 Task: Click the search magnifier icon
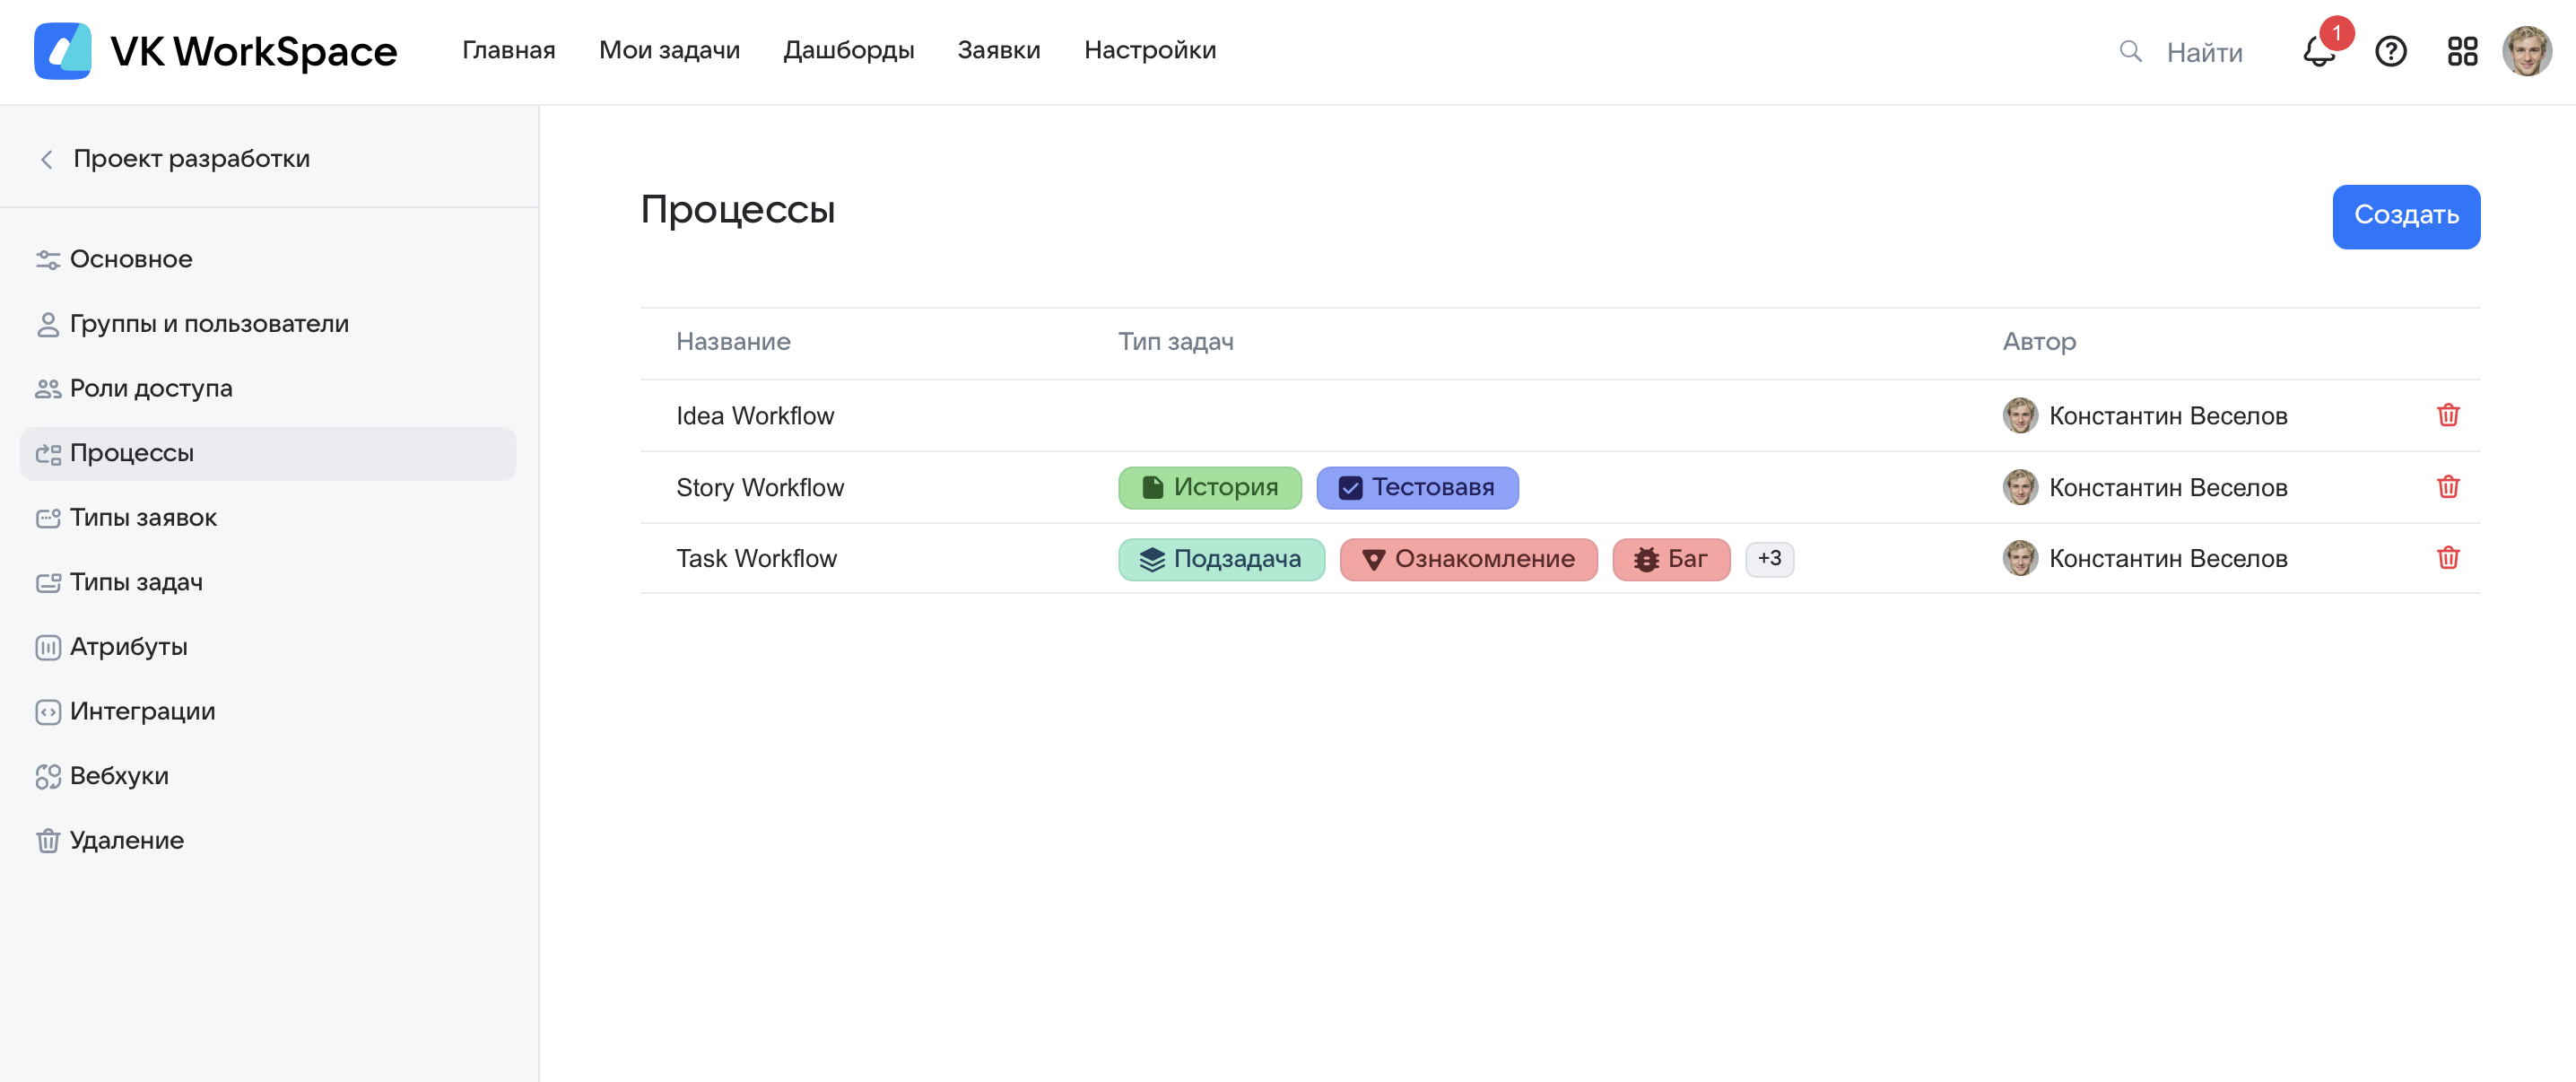[2130, 51]
